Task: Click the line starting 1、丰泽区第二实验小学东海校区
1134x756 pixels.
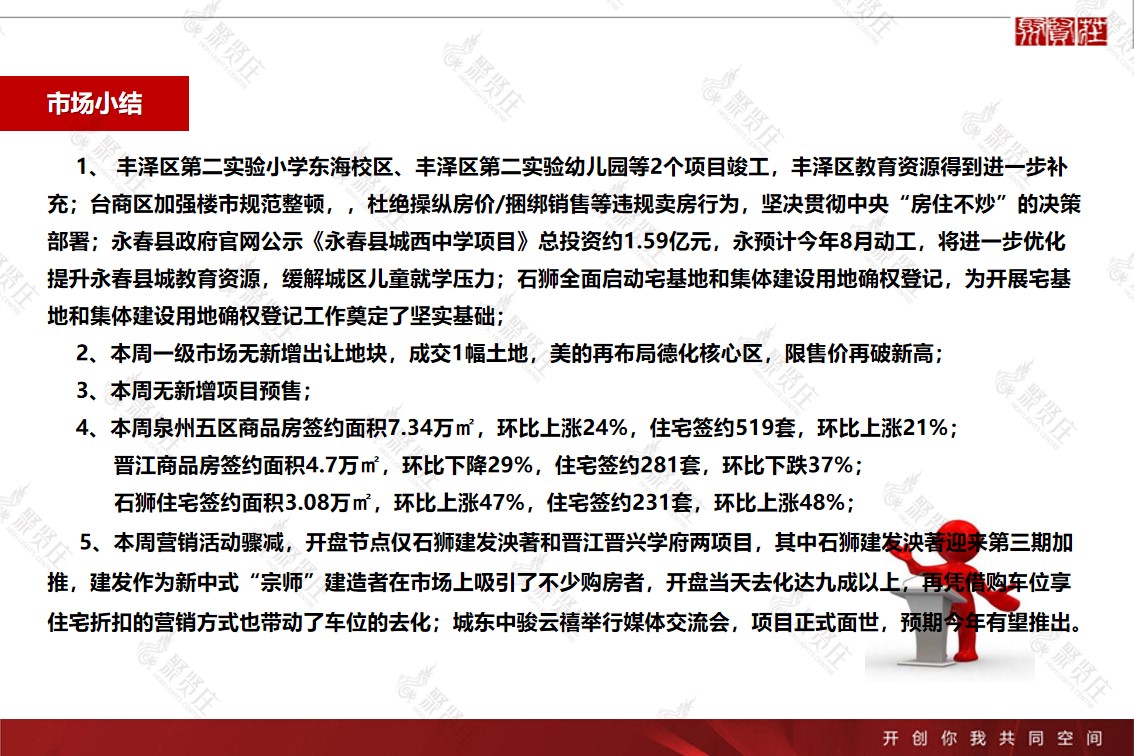Action: pos(571,167)
